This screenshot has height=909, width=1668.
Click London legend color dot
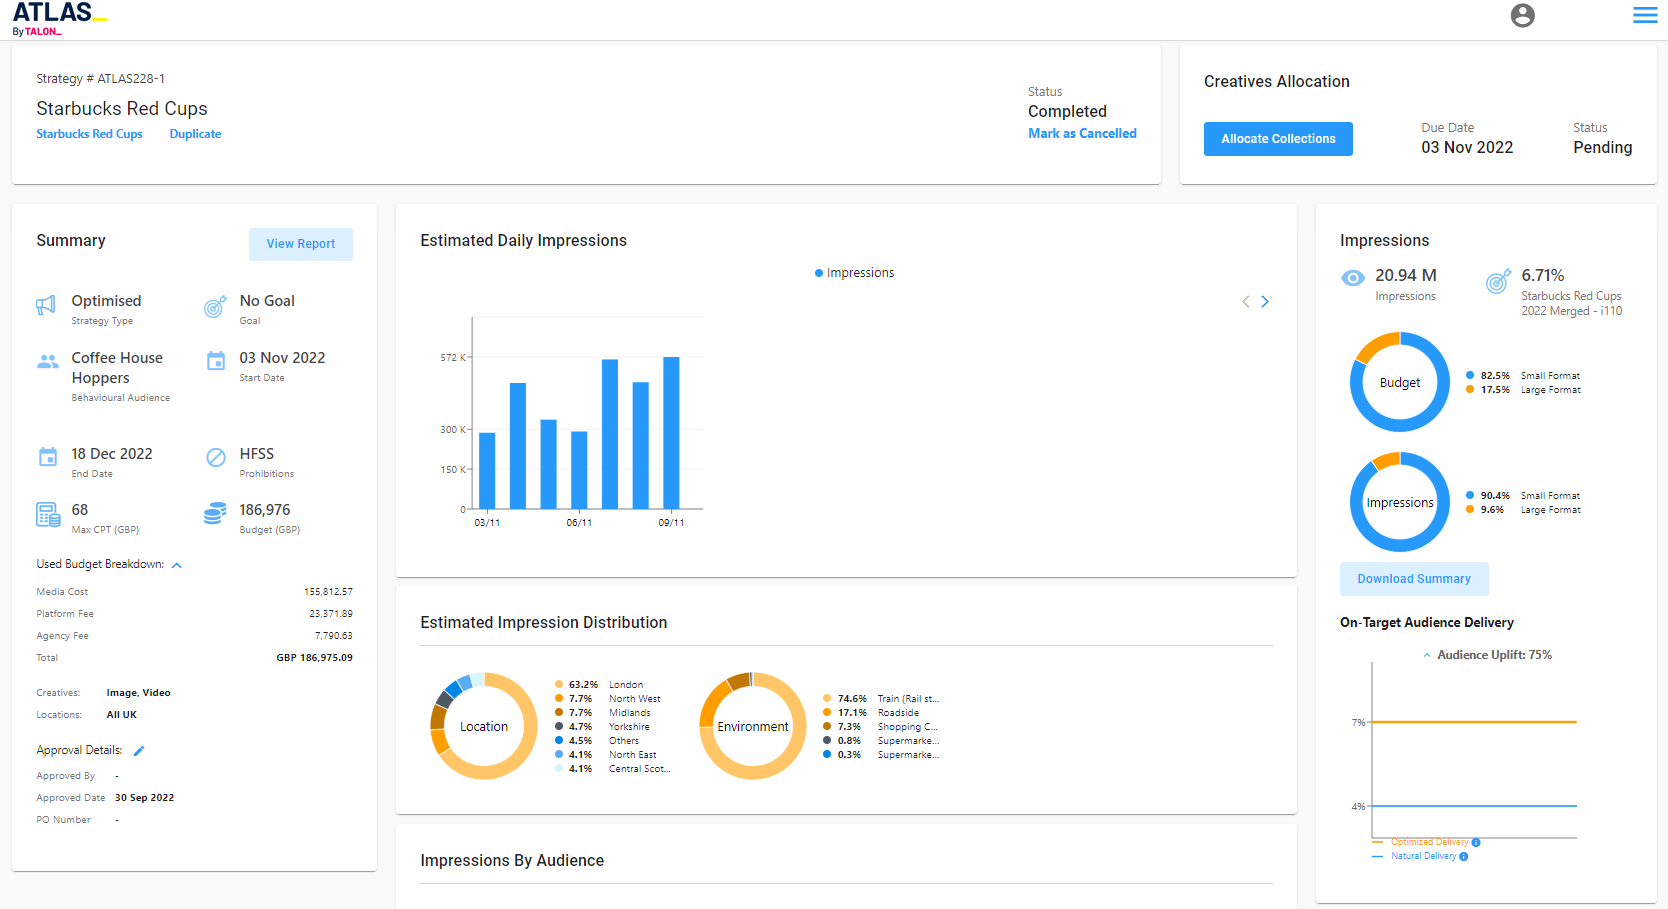click(x=559, y=685)
